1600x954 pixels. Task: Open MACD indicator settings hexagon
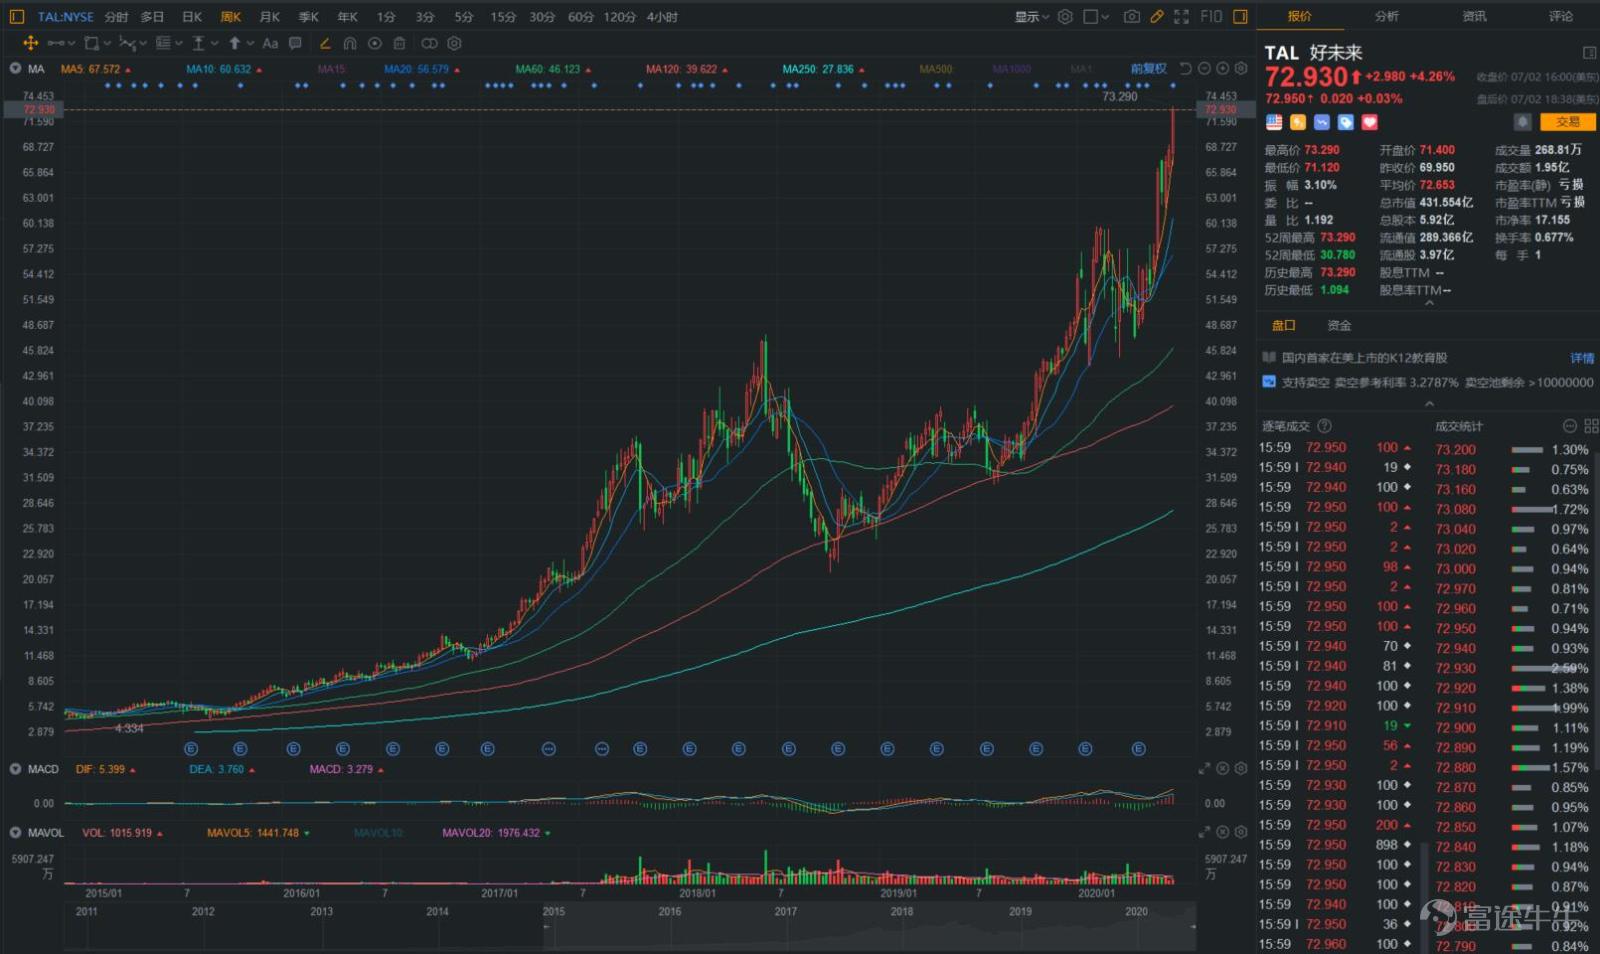click(x=1241, y=769)
